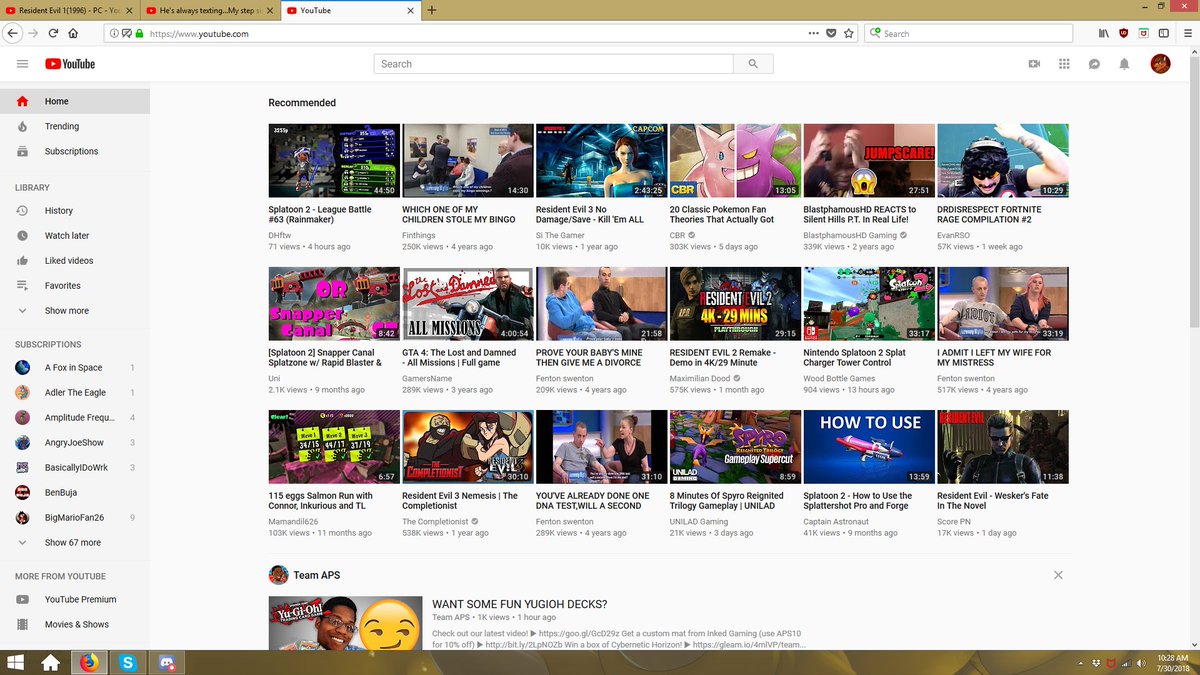Go back with the browser back arrow
The width and height of the screenshot is (1200, 675).
click(13, 33)
